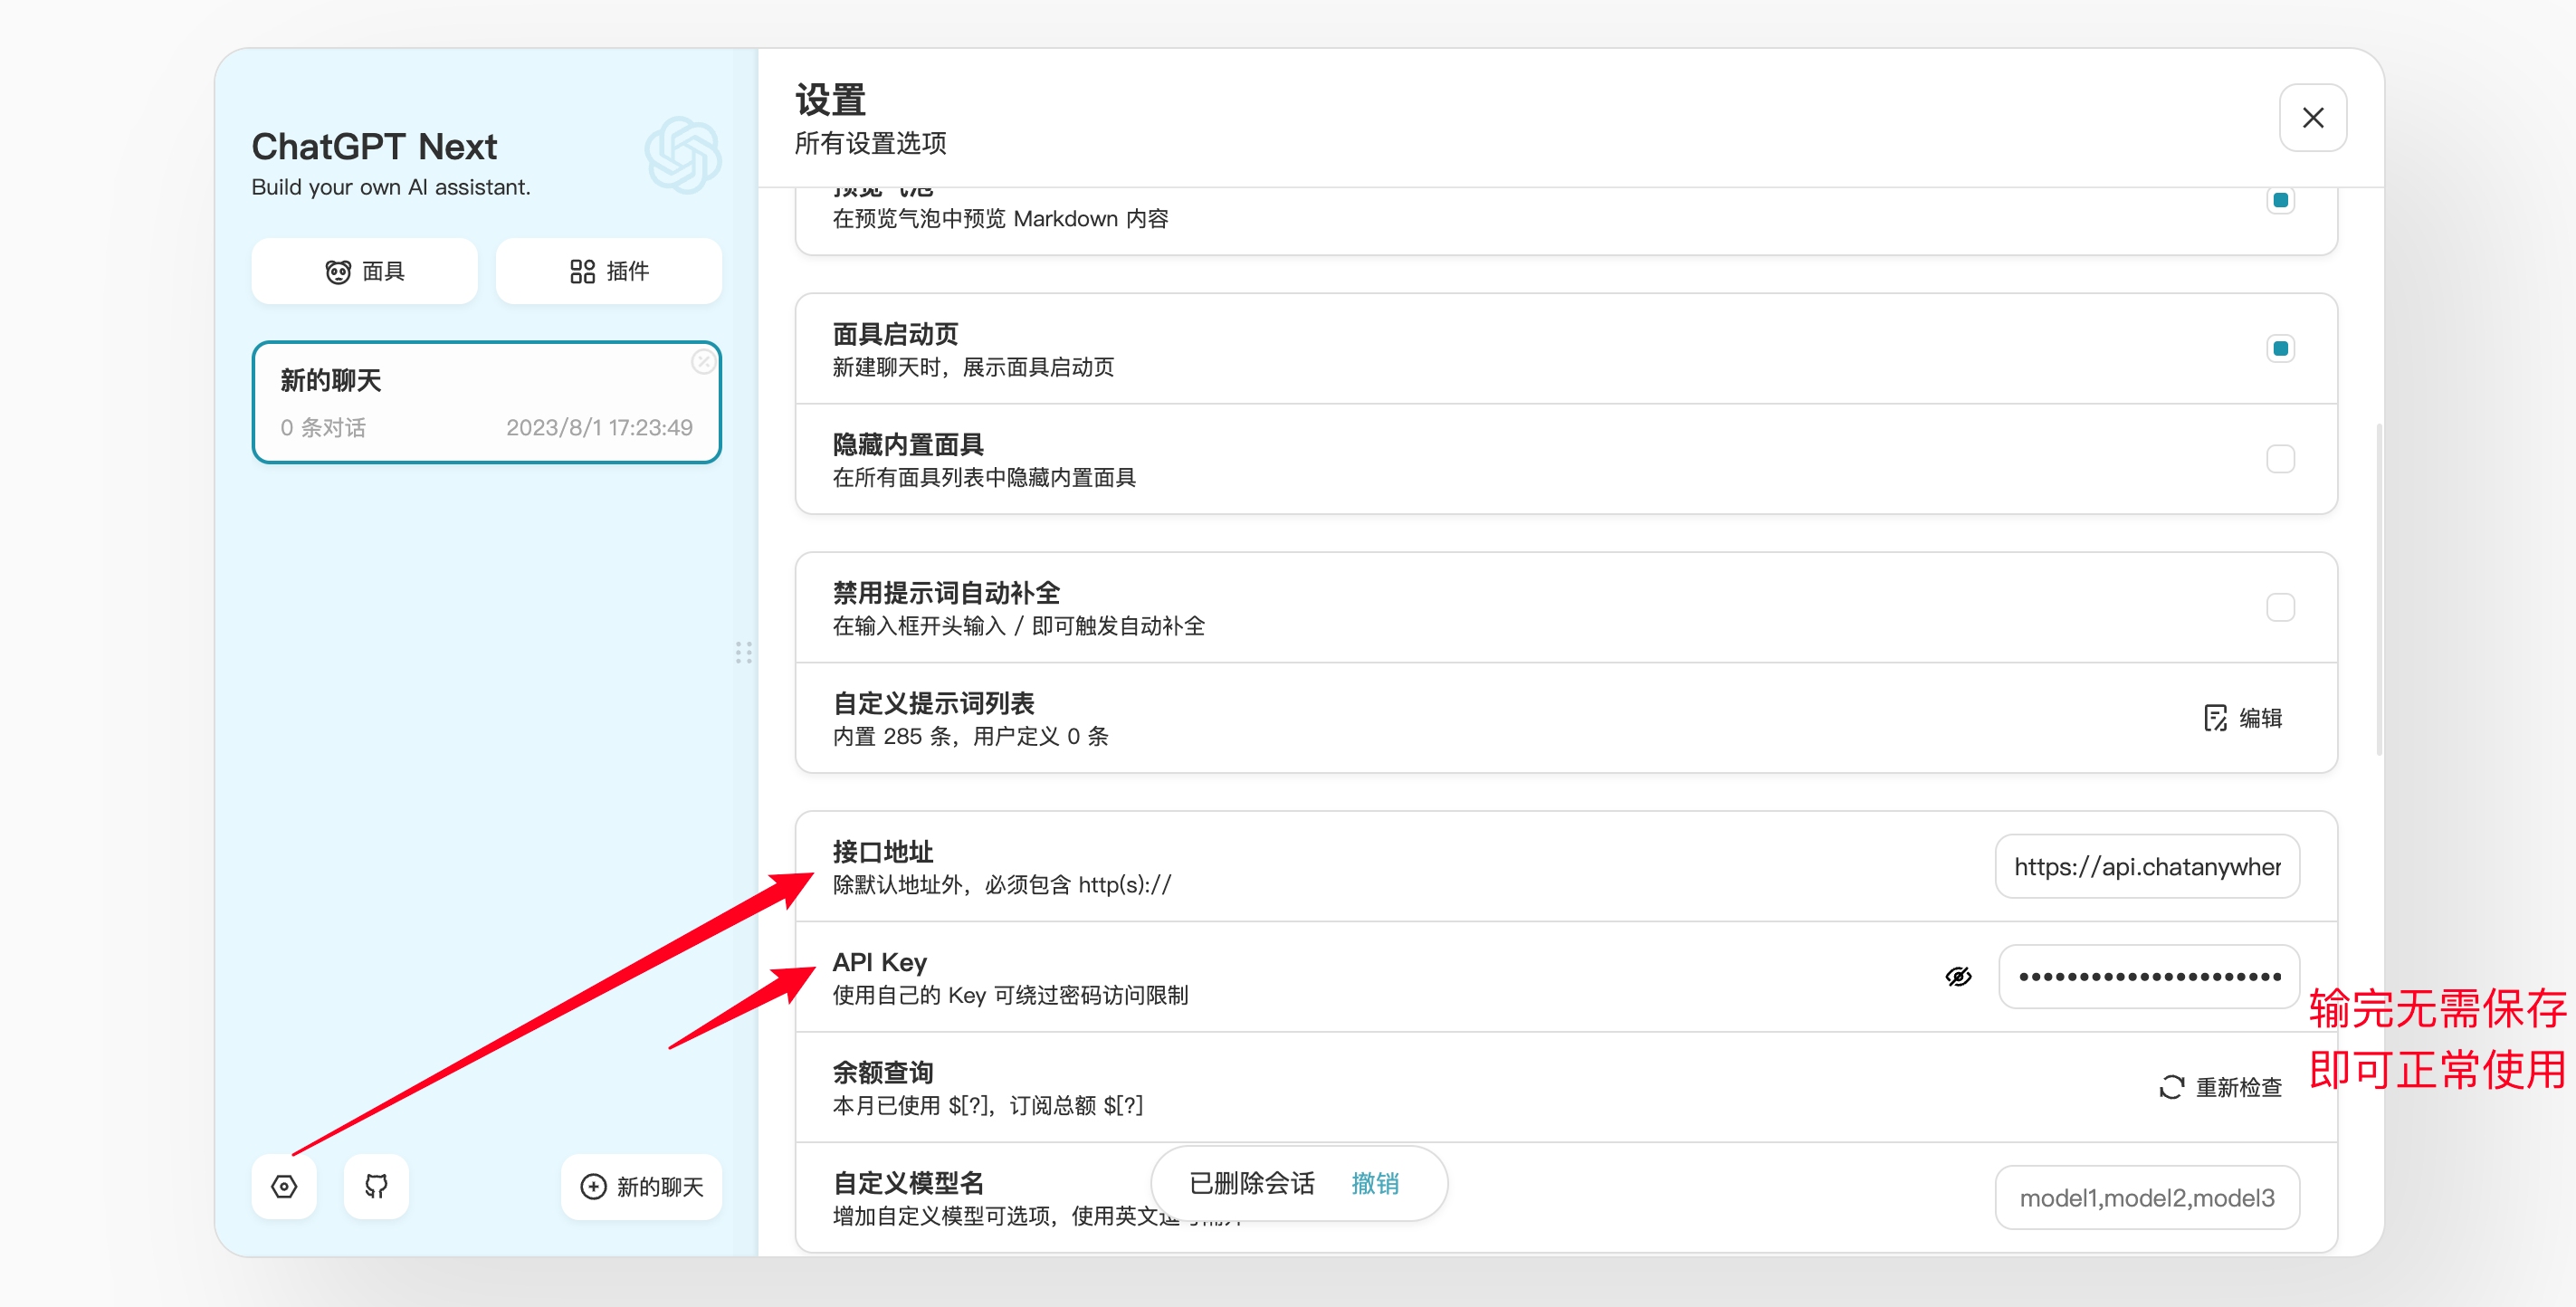Click the 重新检查 refresh balance button
Screen dimensions: 2576x1307
[2220, 1087]
